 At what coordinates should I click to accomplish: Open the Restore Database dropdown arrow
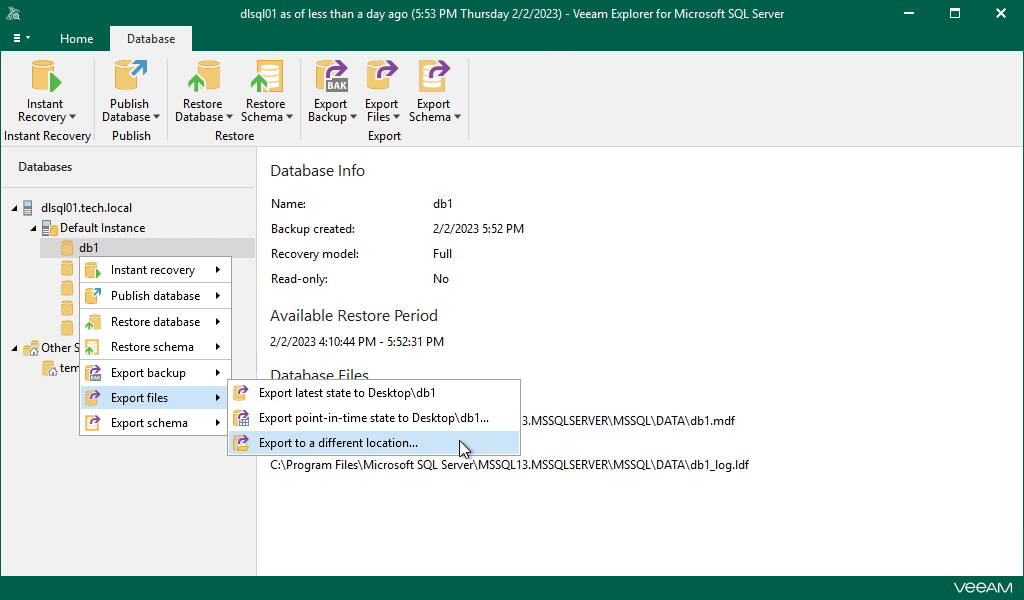pyautogui.click(x=230, y=118)
